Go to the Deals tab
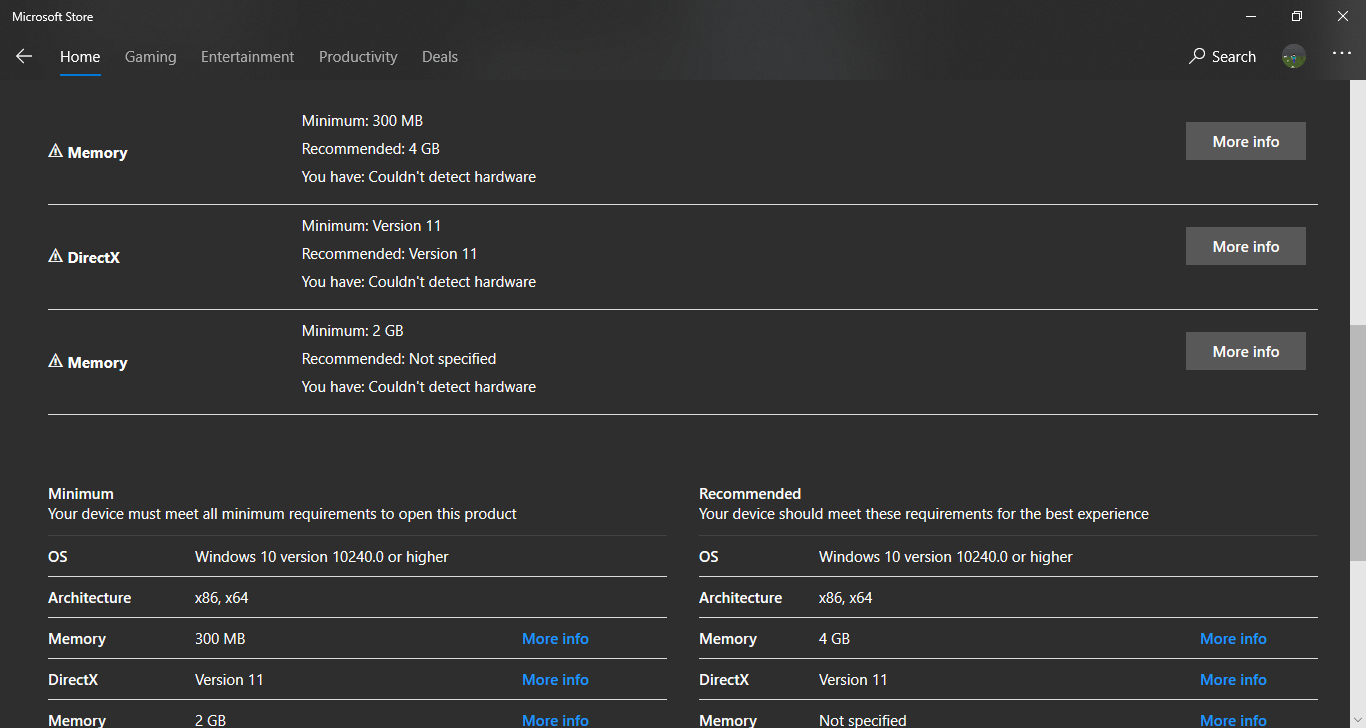 point(440,57)
